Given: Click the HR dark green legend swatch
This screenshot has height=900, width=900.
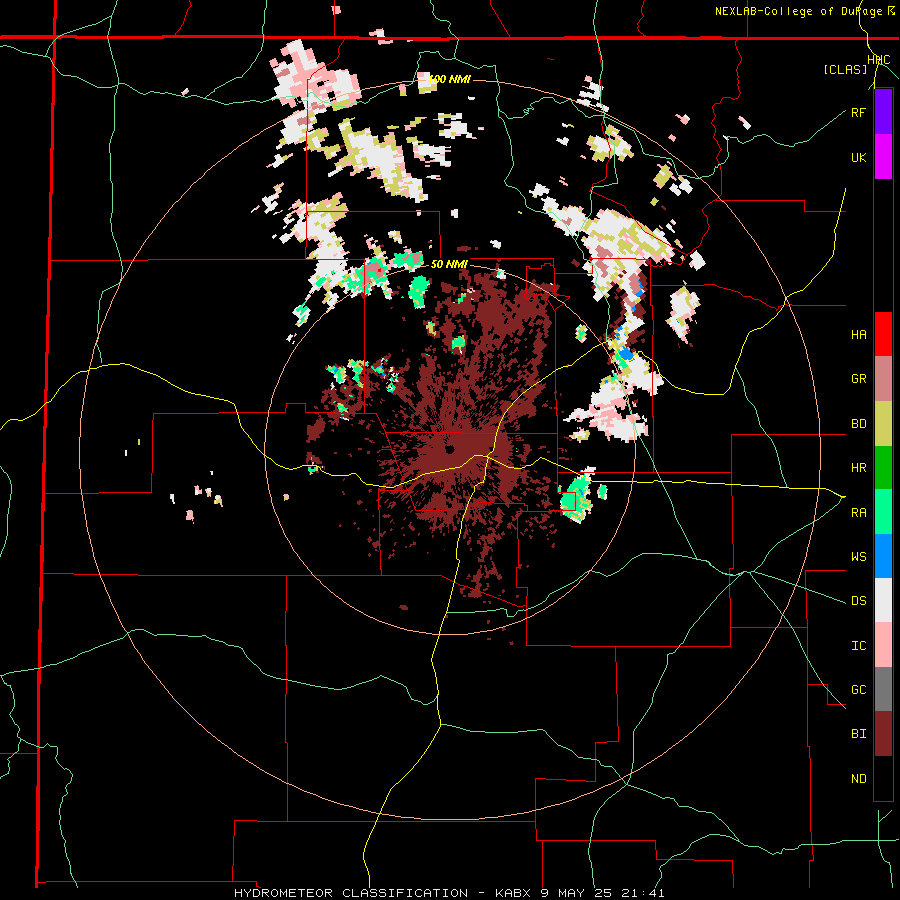Looking at the screenshot, I should pos(883,468).
